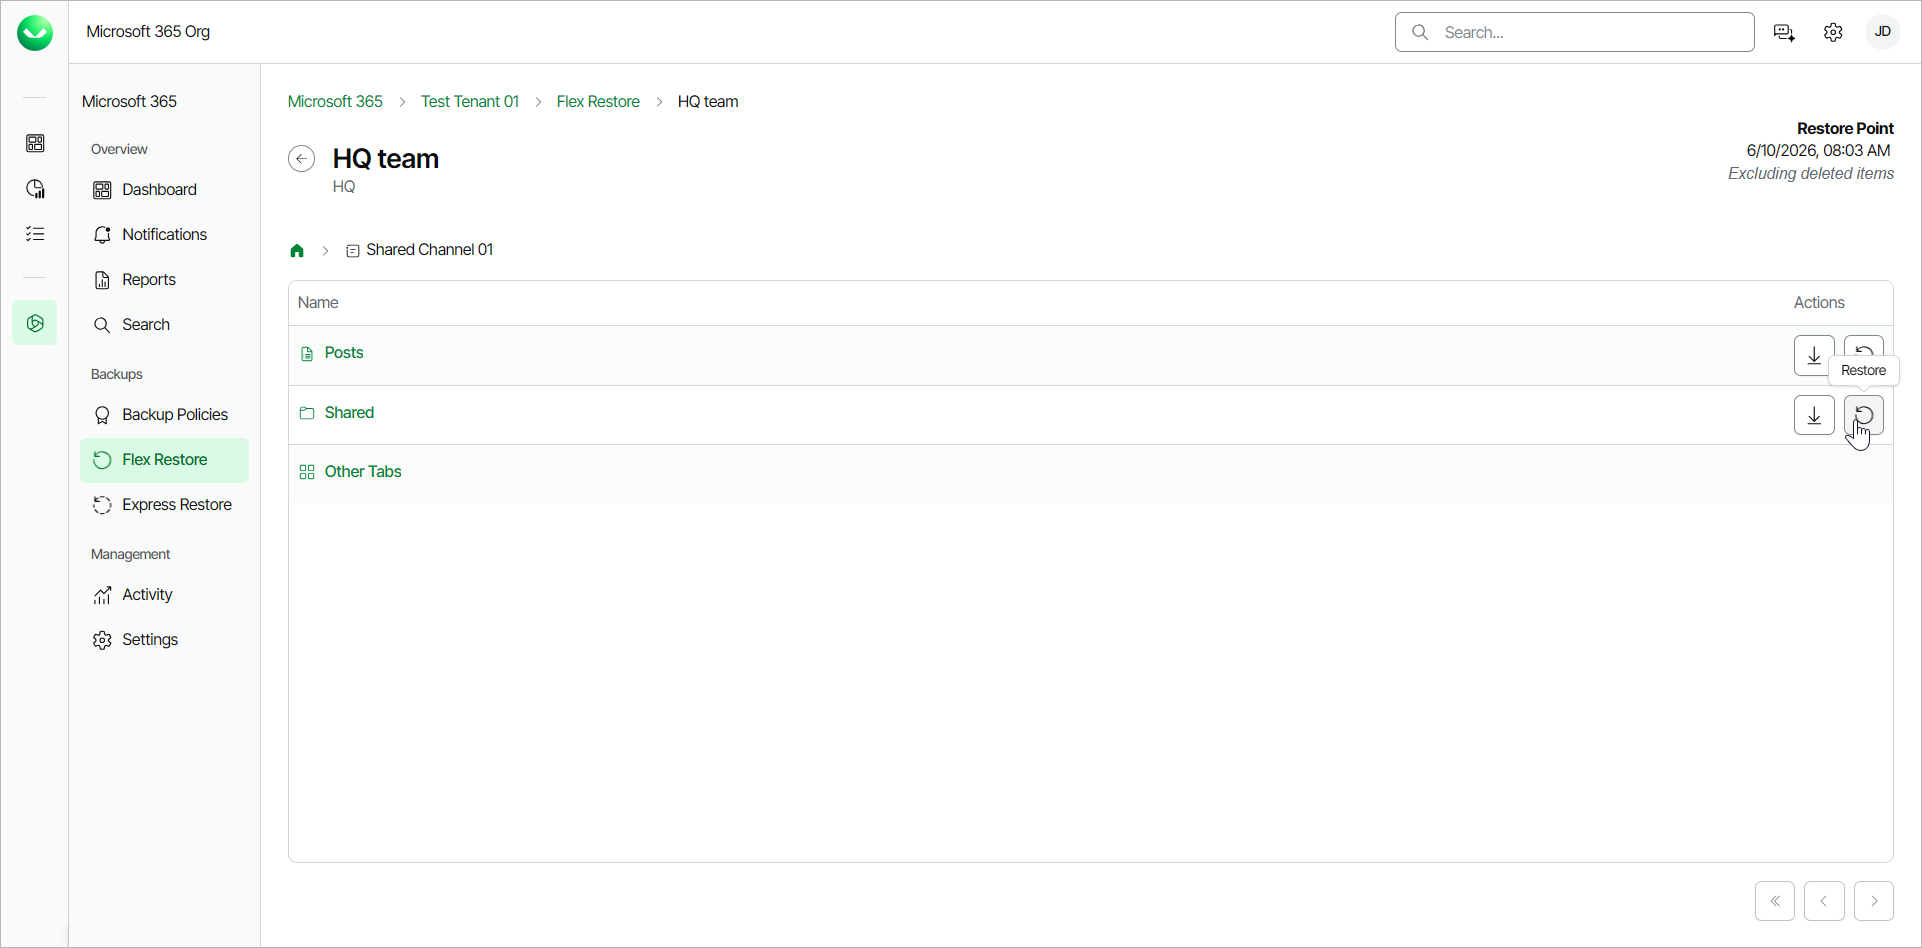This screenshot has width=1922, height=948.
Task: Restore the Posts item
Action: click(1864, 346)
